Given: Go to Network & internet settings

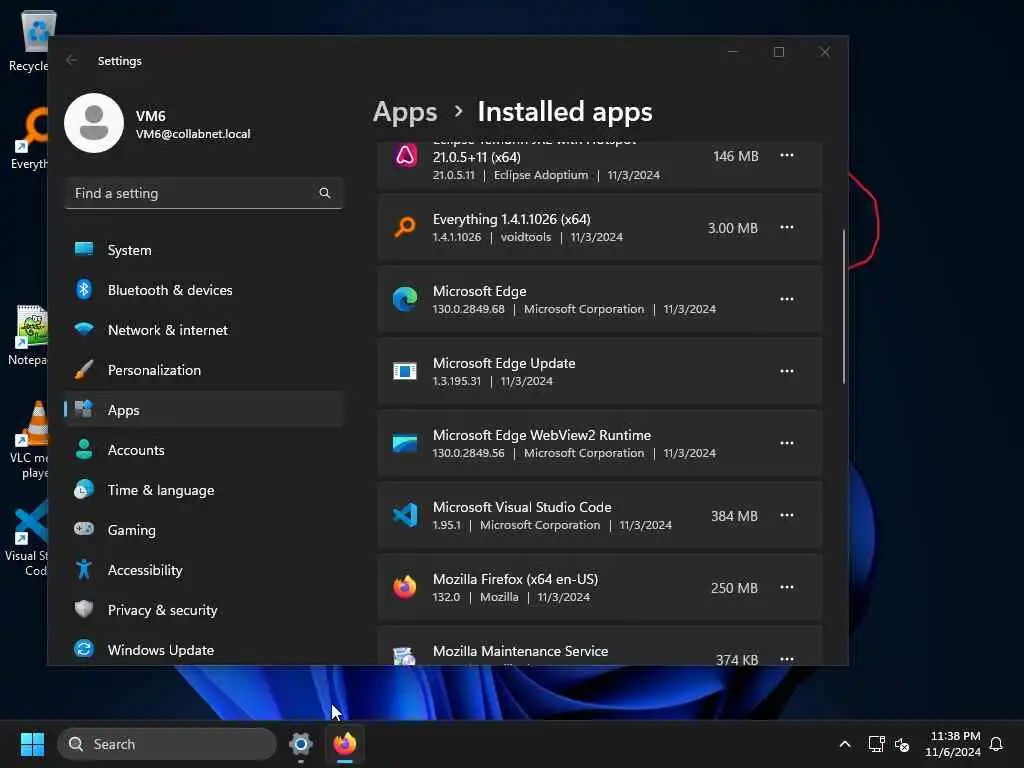Looking at the screenshot, I should click(x=204, y=330).
